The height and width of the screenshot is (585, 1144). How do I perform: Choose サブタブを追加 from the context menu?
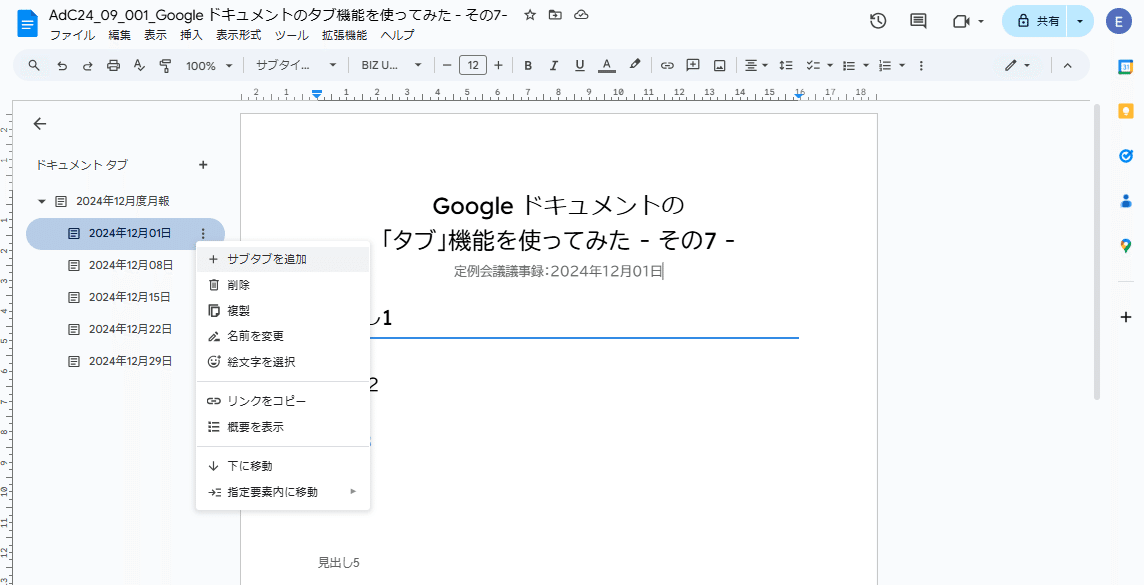pyautogui.click(x=283, y=259)
